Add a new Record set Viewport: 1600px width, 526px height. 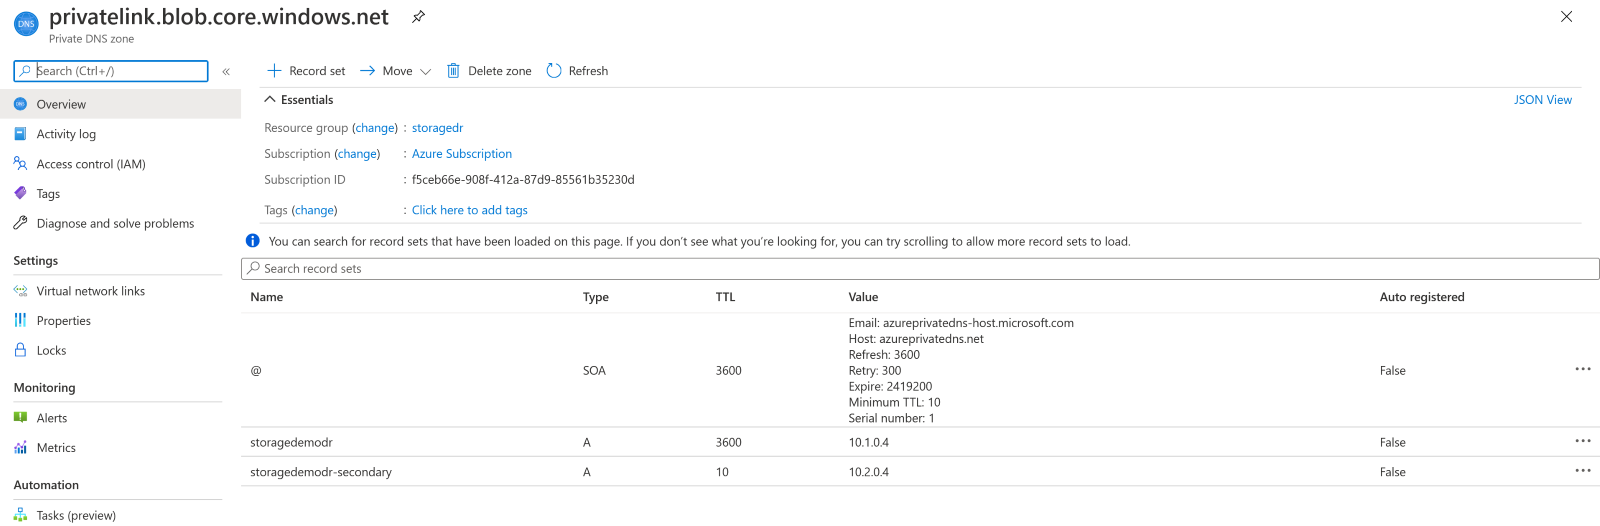(306, 71)
